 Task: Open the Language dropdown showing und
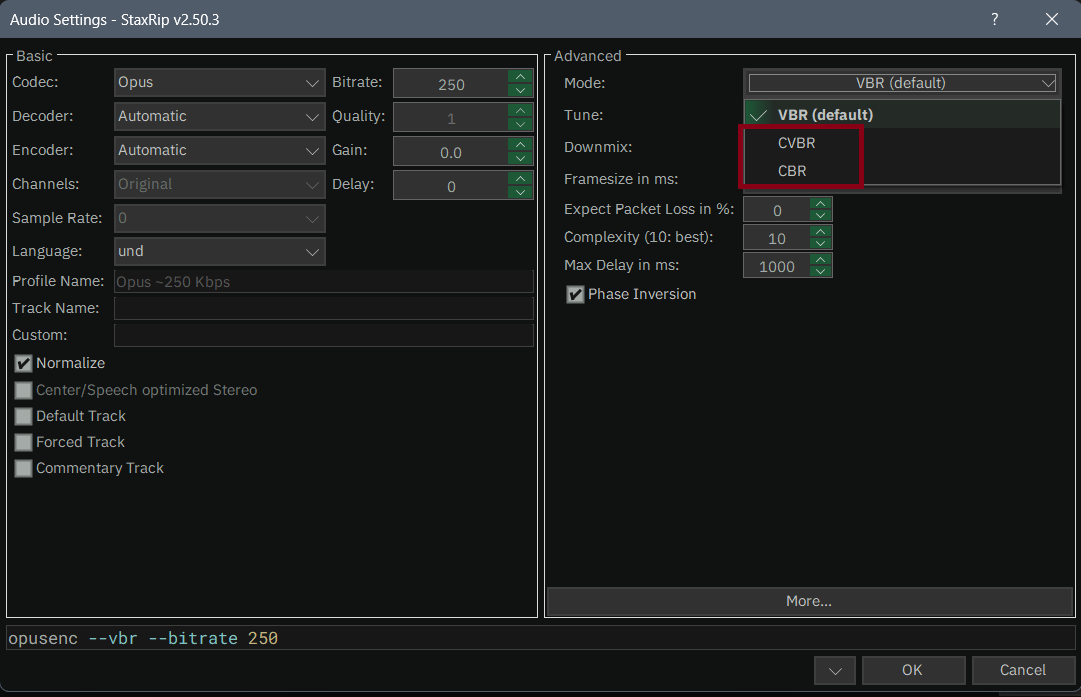click(219, 252)
